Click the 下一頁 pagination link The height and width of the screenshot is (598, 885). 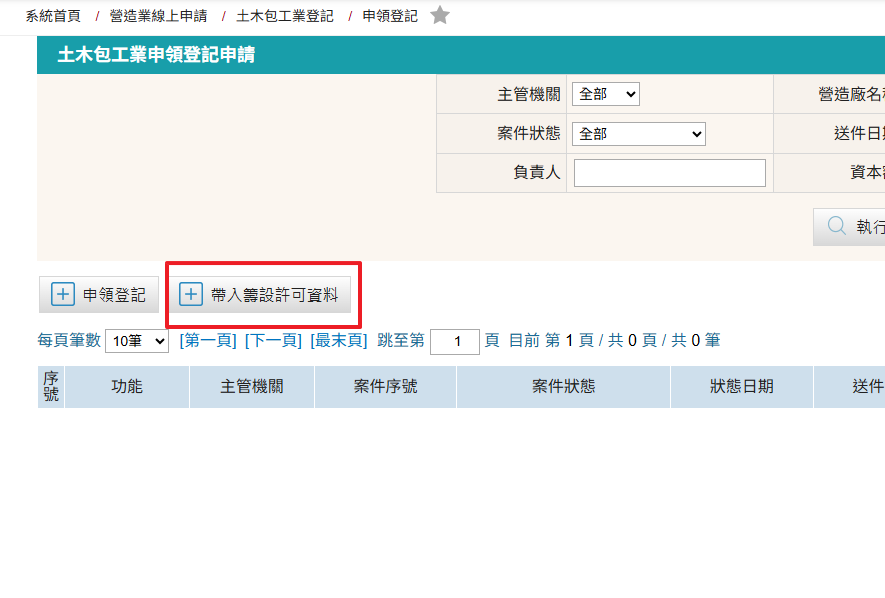click(273, 341)
